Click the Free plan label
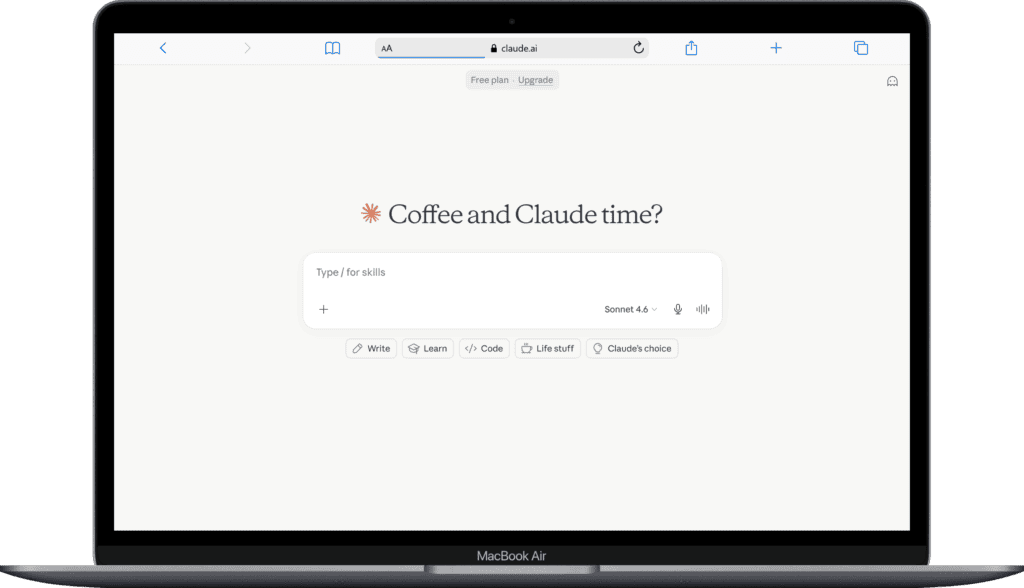This screenshot has width=1024, height=588. coord(489,80)
